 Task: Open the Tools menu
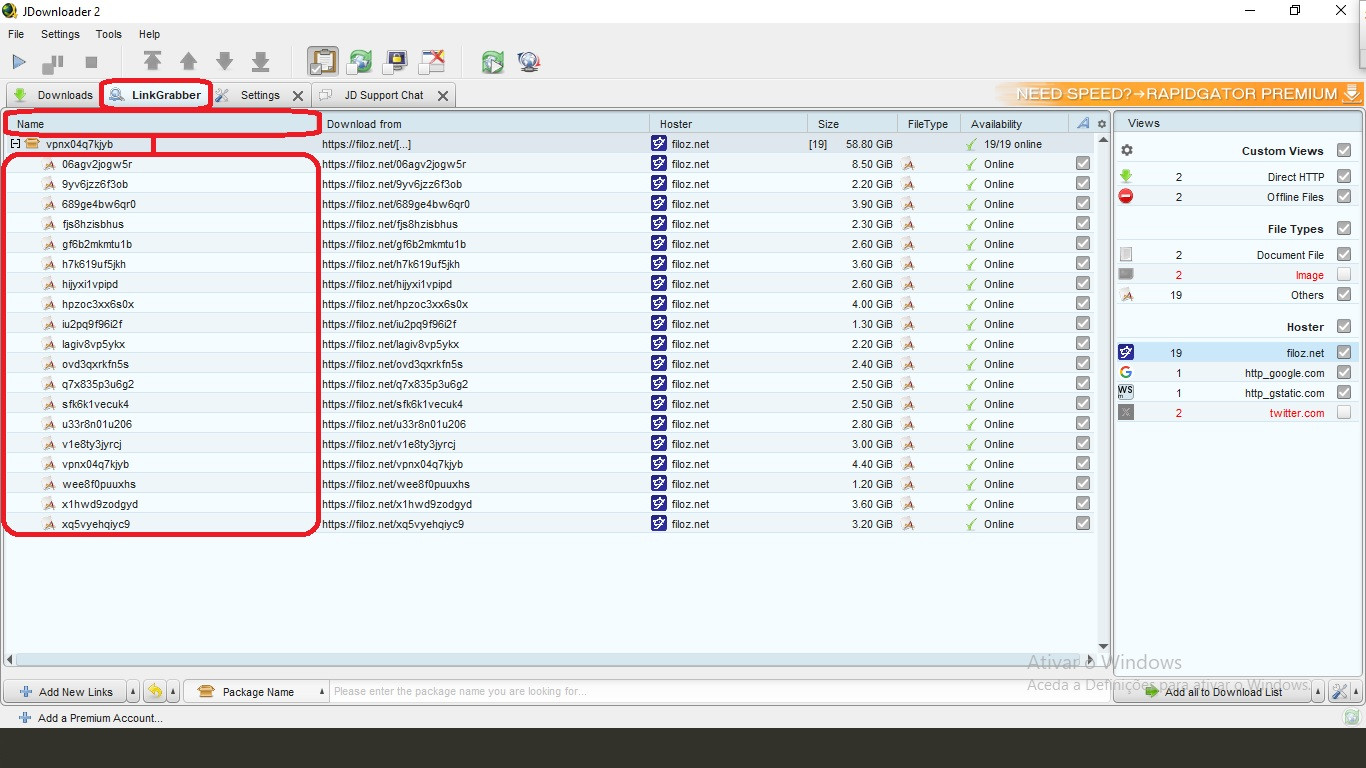coord(108,34)
